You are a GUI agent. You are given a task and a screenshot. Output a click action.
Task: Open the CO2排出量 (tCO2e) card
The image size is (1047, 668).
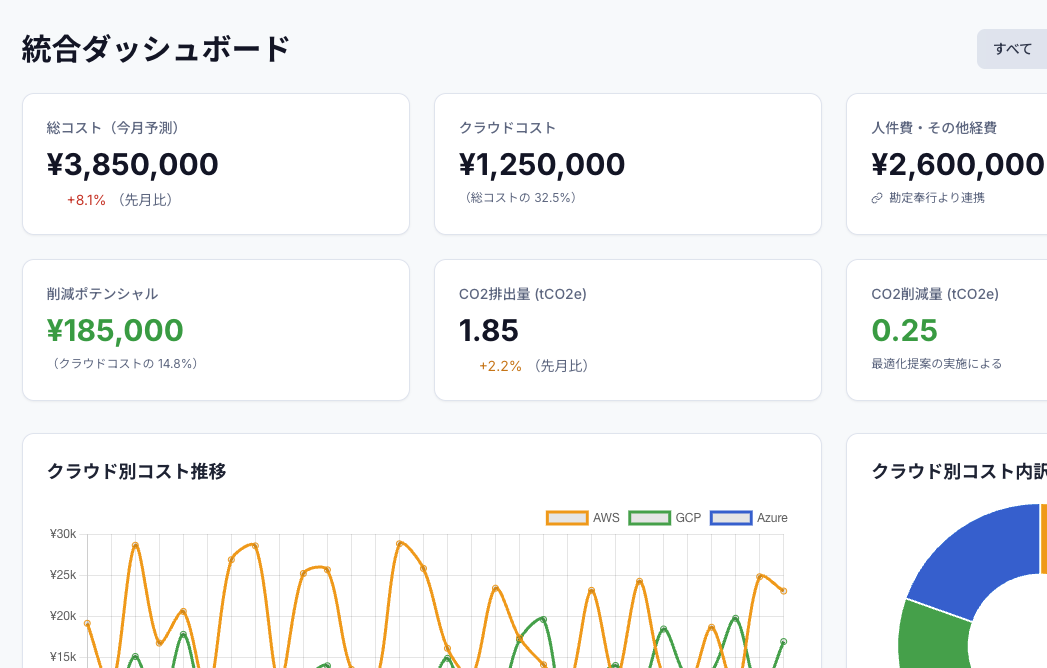coord(627,329)
